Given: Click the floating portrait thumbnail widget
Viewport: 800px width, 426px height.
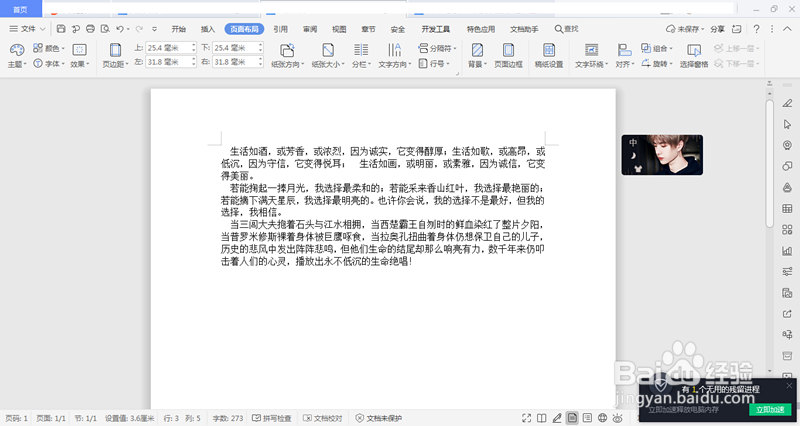Looking at the screenshot, I should [x=662, y=155].
